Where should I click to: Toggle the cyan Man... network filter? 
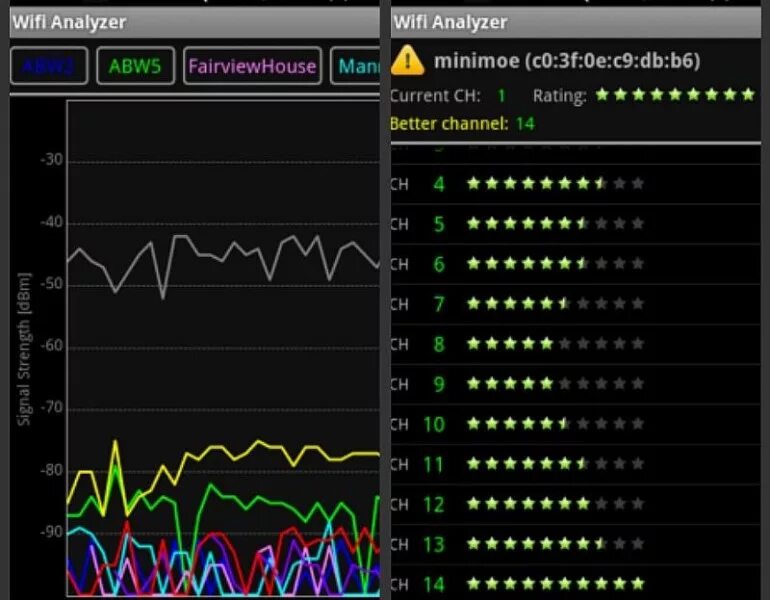tap(355, 66)
